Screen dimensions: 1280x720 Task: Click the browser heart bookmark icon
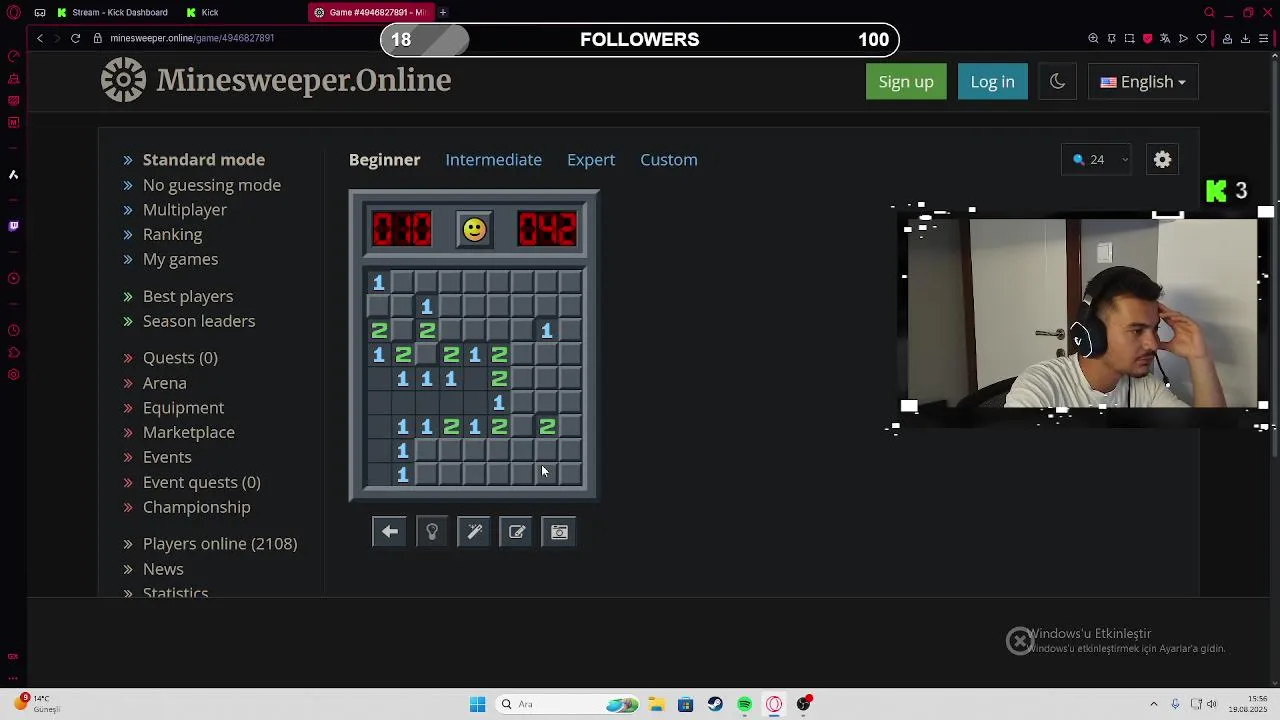tap(1201, 38)
